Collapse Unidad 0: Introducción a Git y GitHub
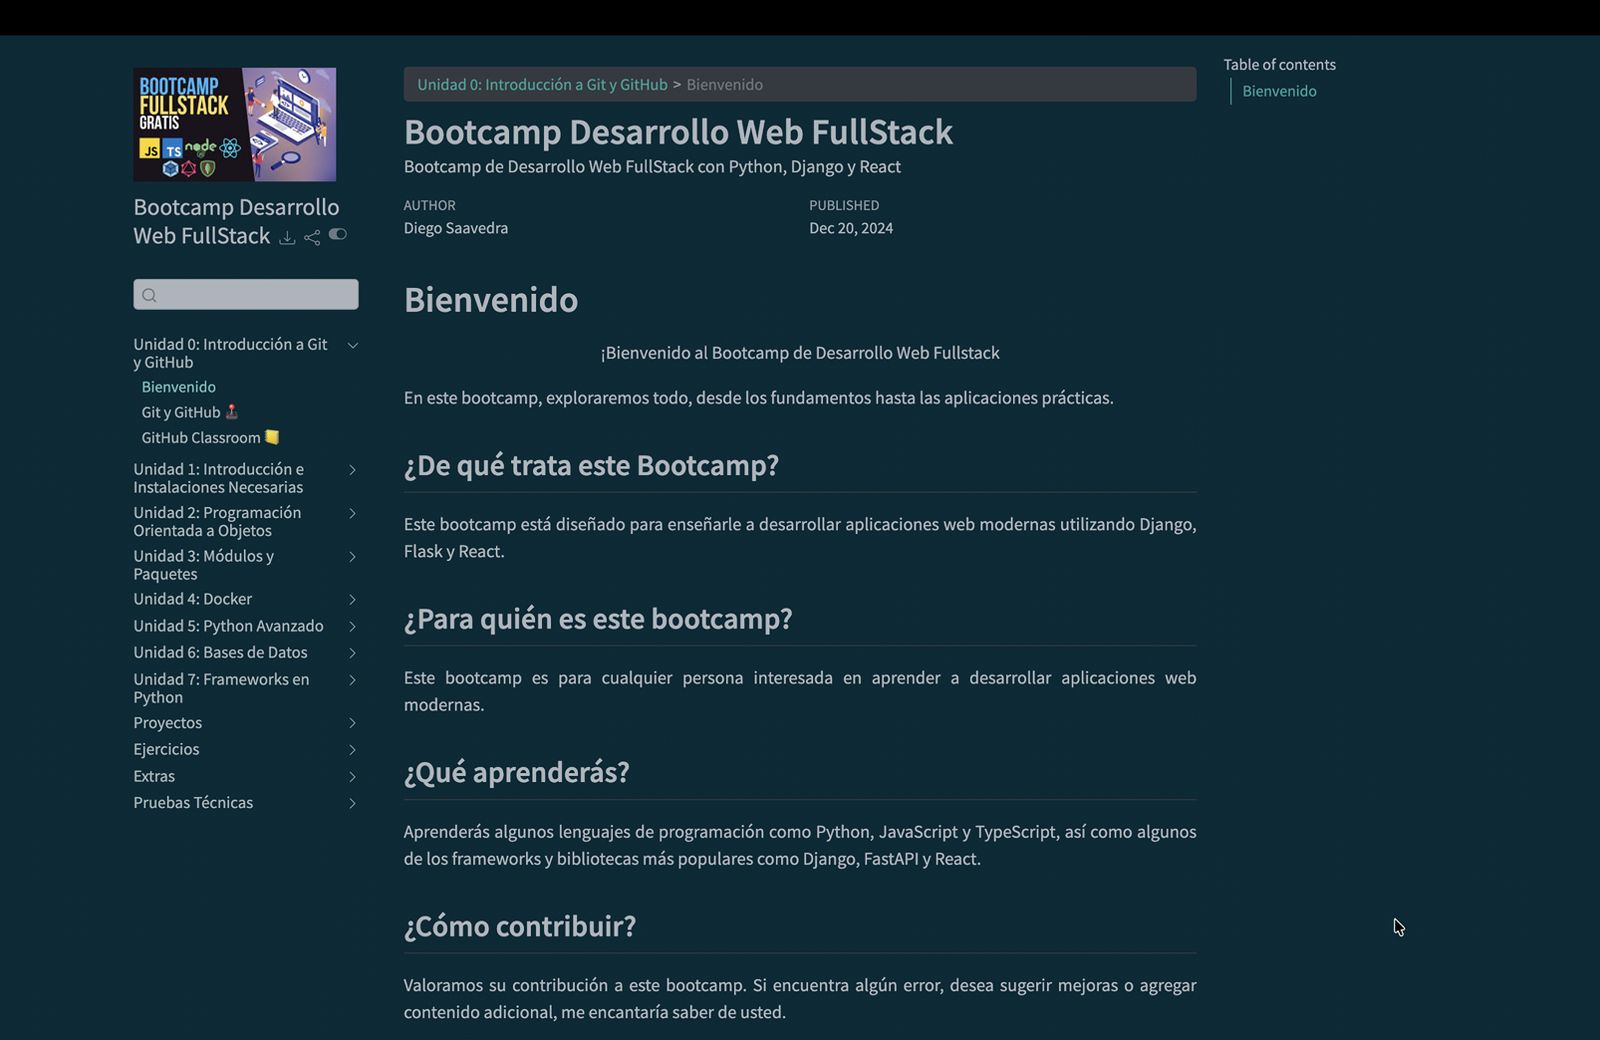1600x1040 pixels. 352,344
